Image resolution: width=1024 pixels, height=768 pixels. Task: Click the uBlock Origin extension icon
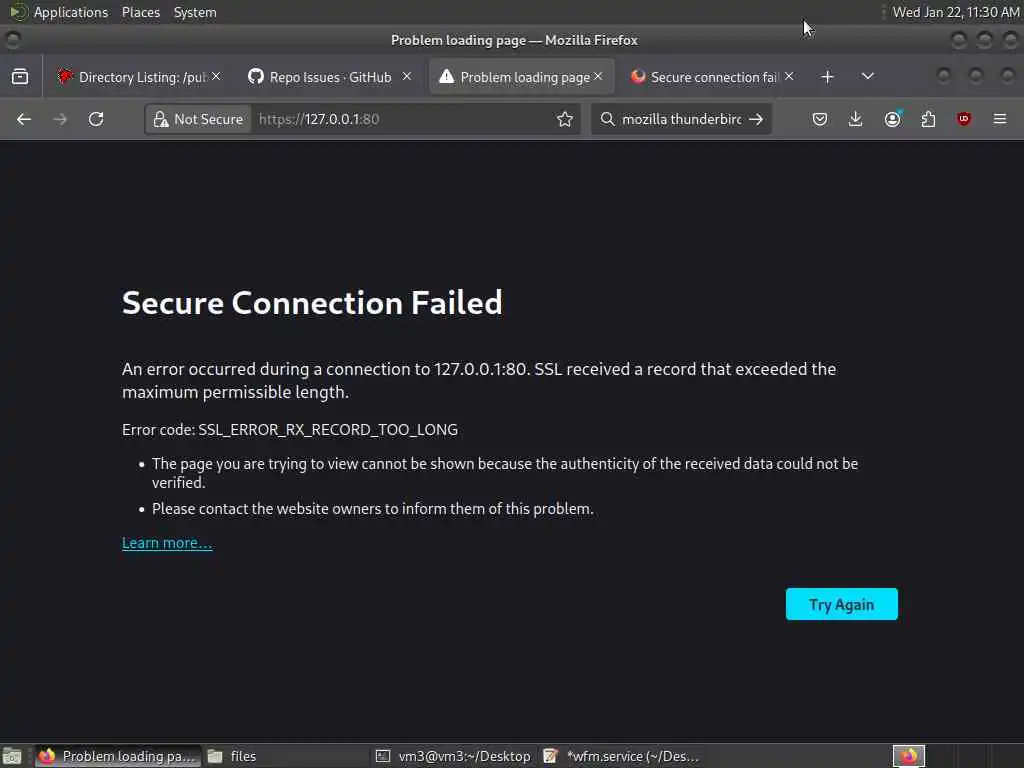(x=964, y=119)
